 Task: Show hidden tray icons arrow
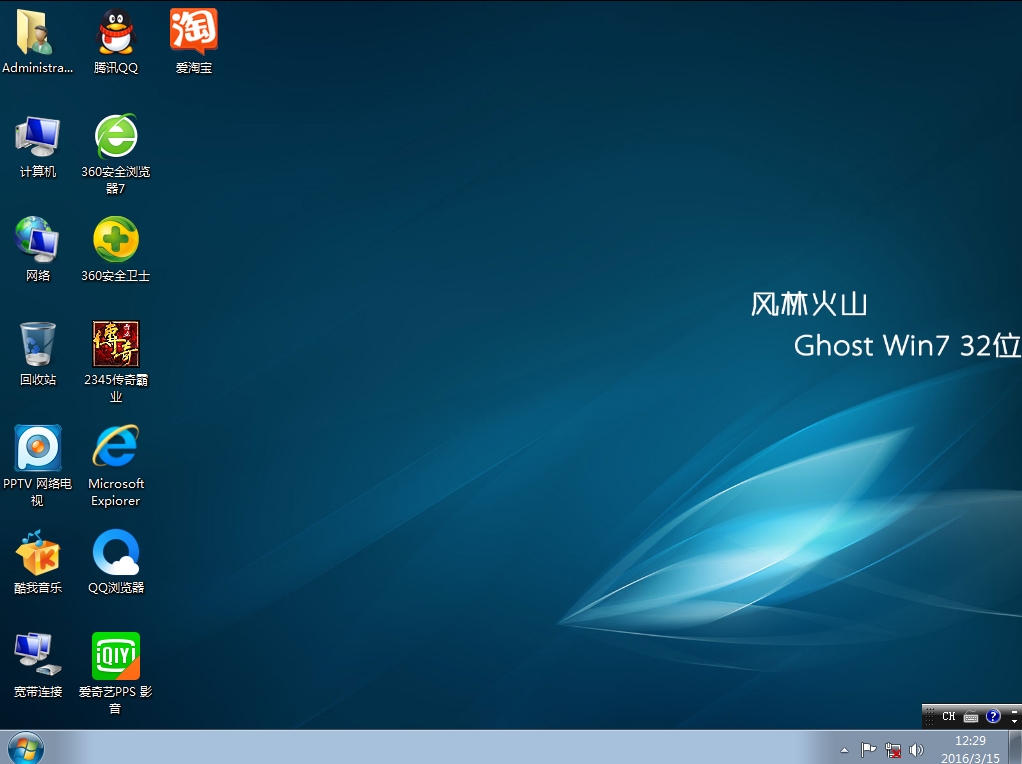click(x=844, y=750)
